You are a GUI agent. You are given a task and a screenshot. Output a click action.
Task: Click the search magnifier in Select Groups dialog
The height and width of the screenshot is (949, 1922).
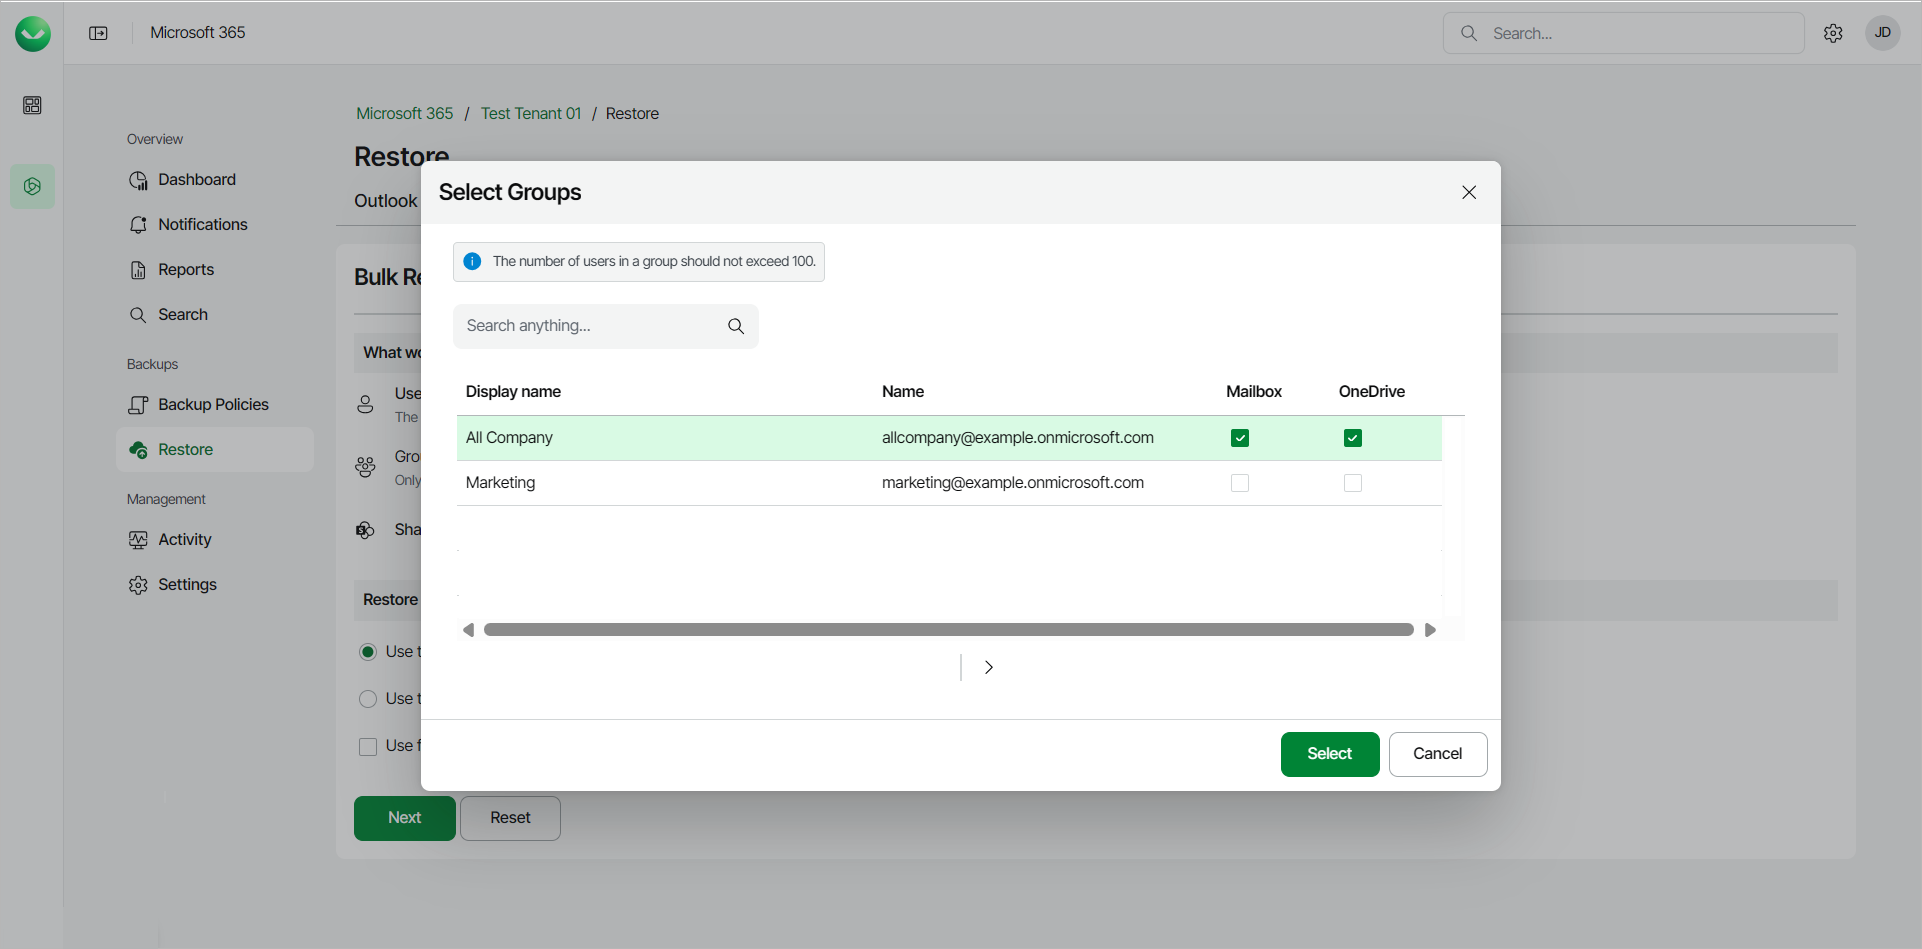pyautogui.click(x=736, y=326)
